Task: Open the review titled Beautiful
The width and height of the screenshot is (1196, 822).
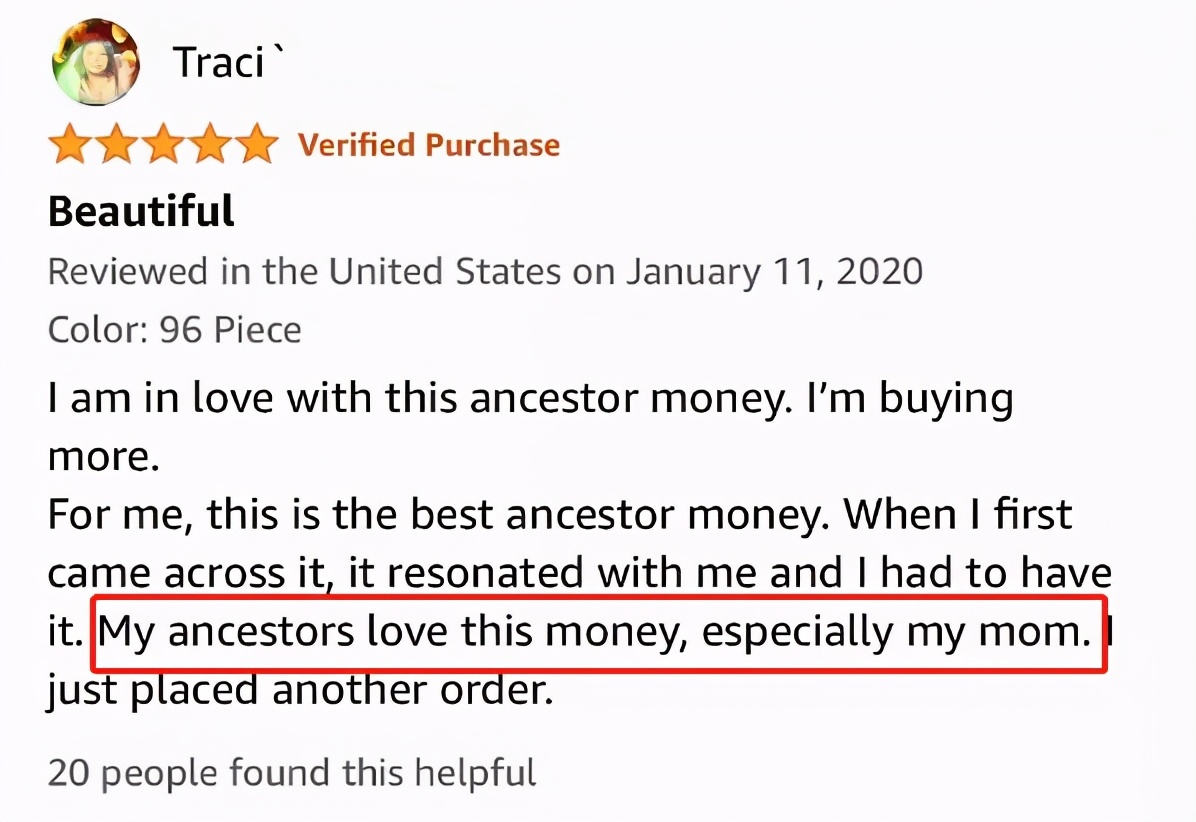Action: 141,211
